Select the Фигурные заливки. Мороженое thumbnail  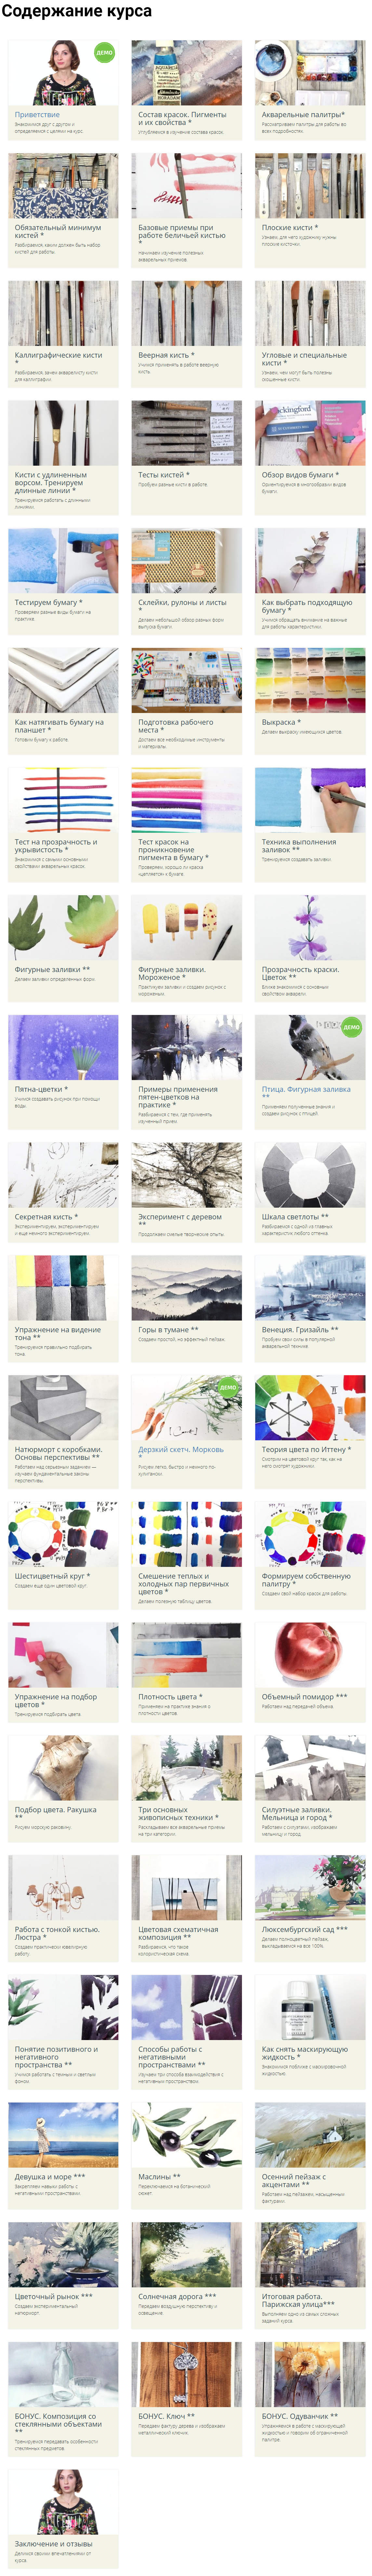[186, 927]
